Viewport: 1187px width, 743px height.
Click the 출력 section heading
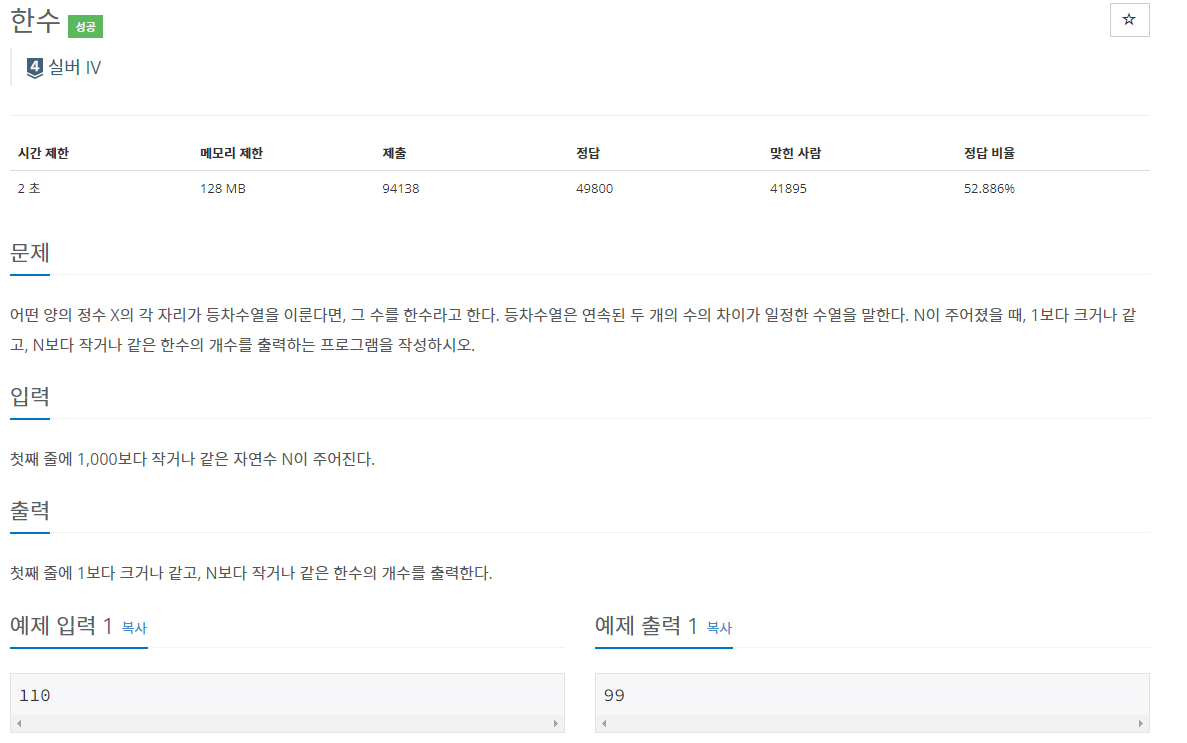click(30, 510)
